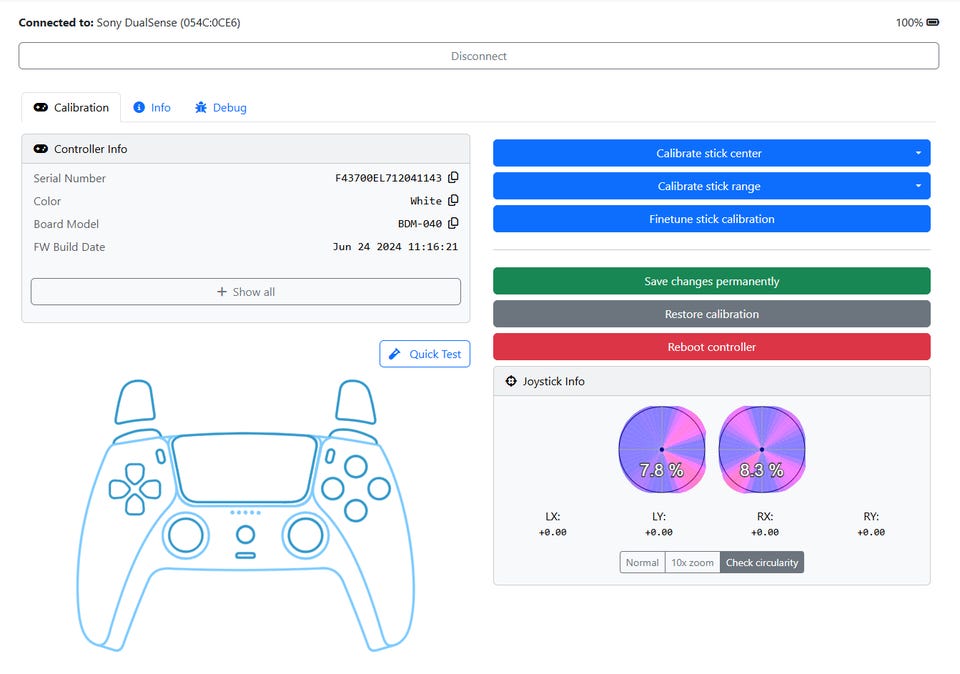Click the plus icon on Show all
This screenshot has width=960, height=674.
[222, 292]
